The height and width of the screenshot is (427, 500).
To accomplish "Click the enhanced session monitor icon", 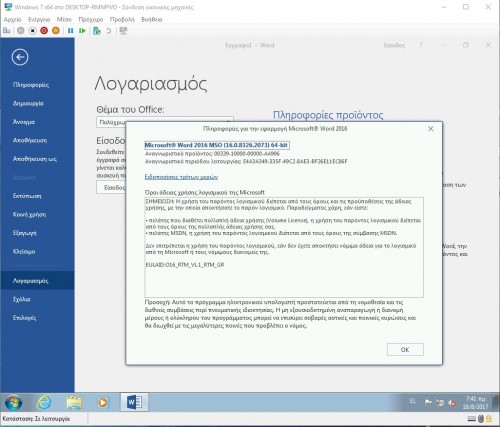I will (x=123, y=31).
